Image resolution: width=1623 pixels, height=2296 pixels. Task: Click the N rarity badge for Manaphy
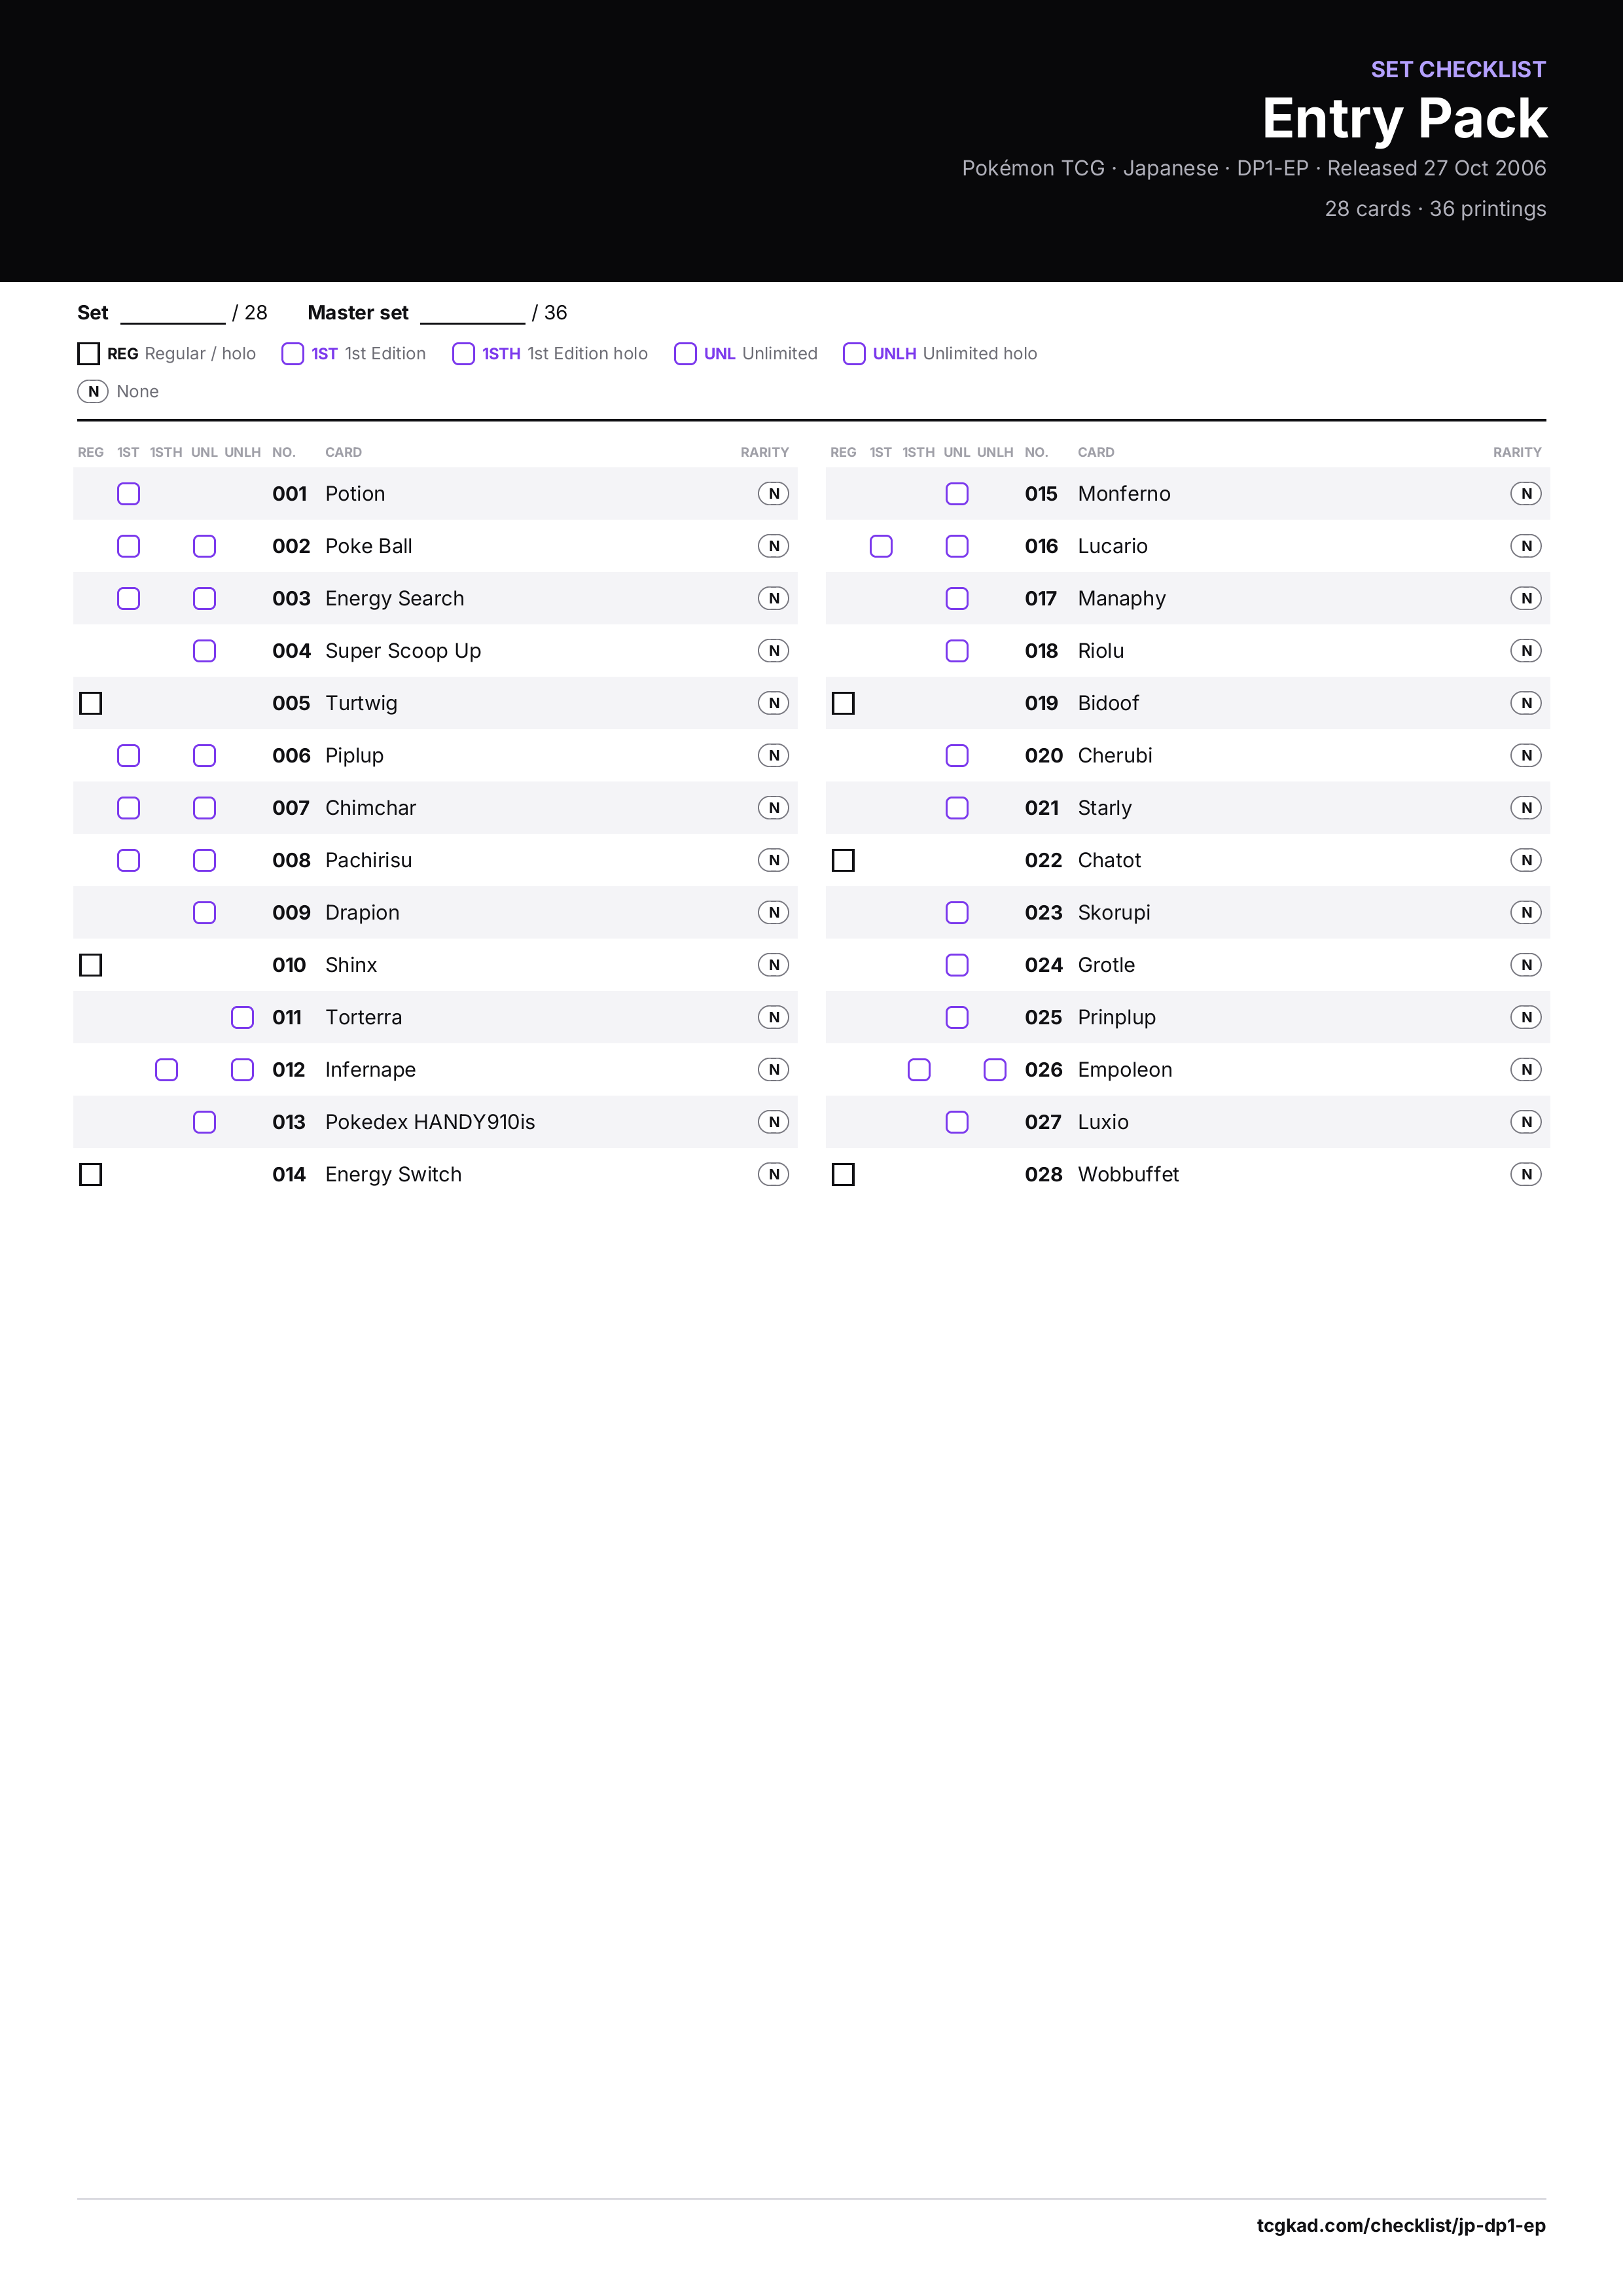pos(1526,598)
